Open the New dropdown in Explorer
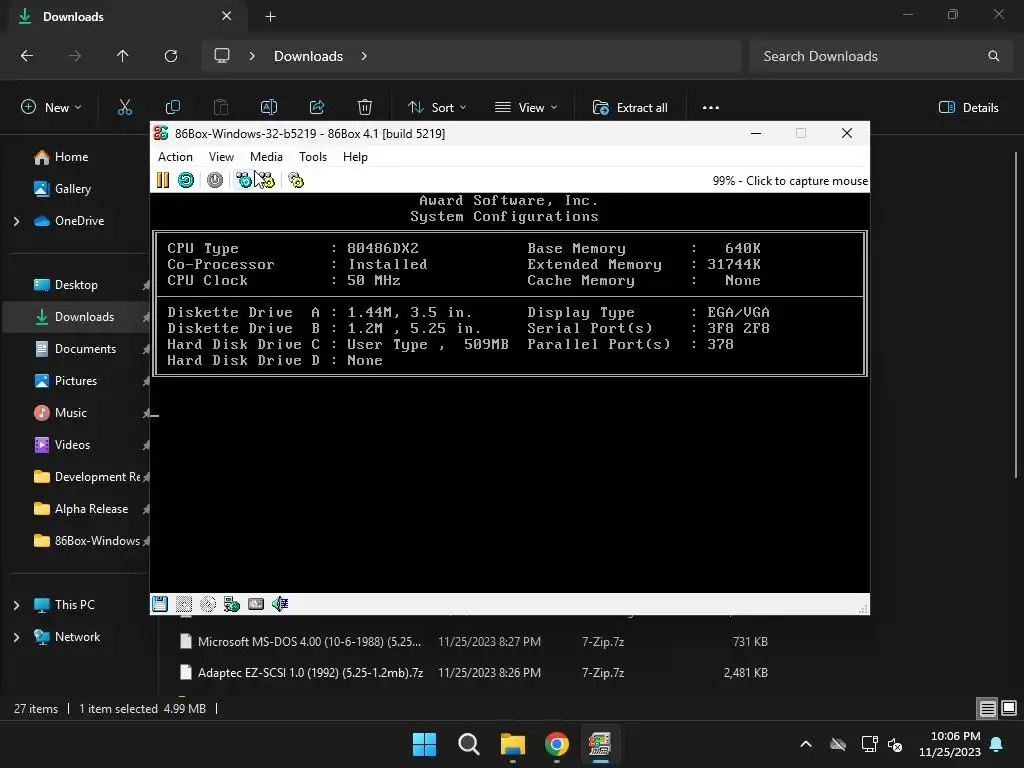This screenshot has height=768, width=1024. (x=52, y=108)
